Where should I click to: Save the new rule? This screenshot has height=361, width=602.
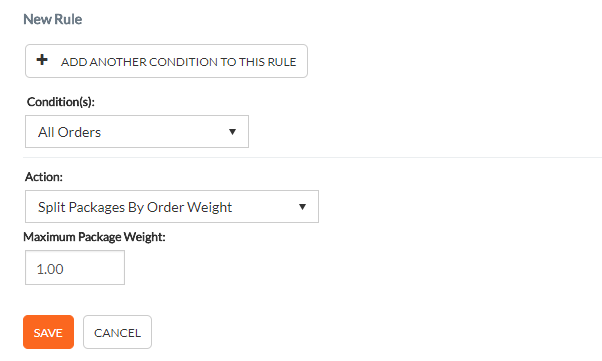(x=48, y=332)
